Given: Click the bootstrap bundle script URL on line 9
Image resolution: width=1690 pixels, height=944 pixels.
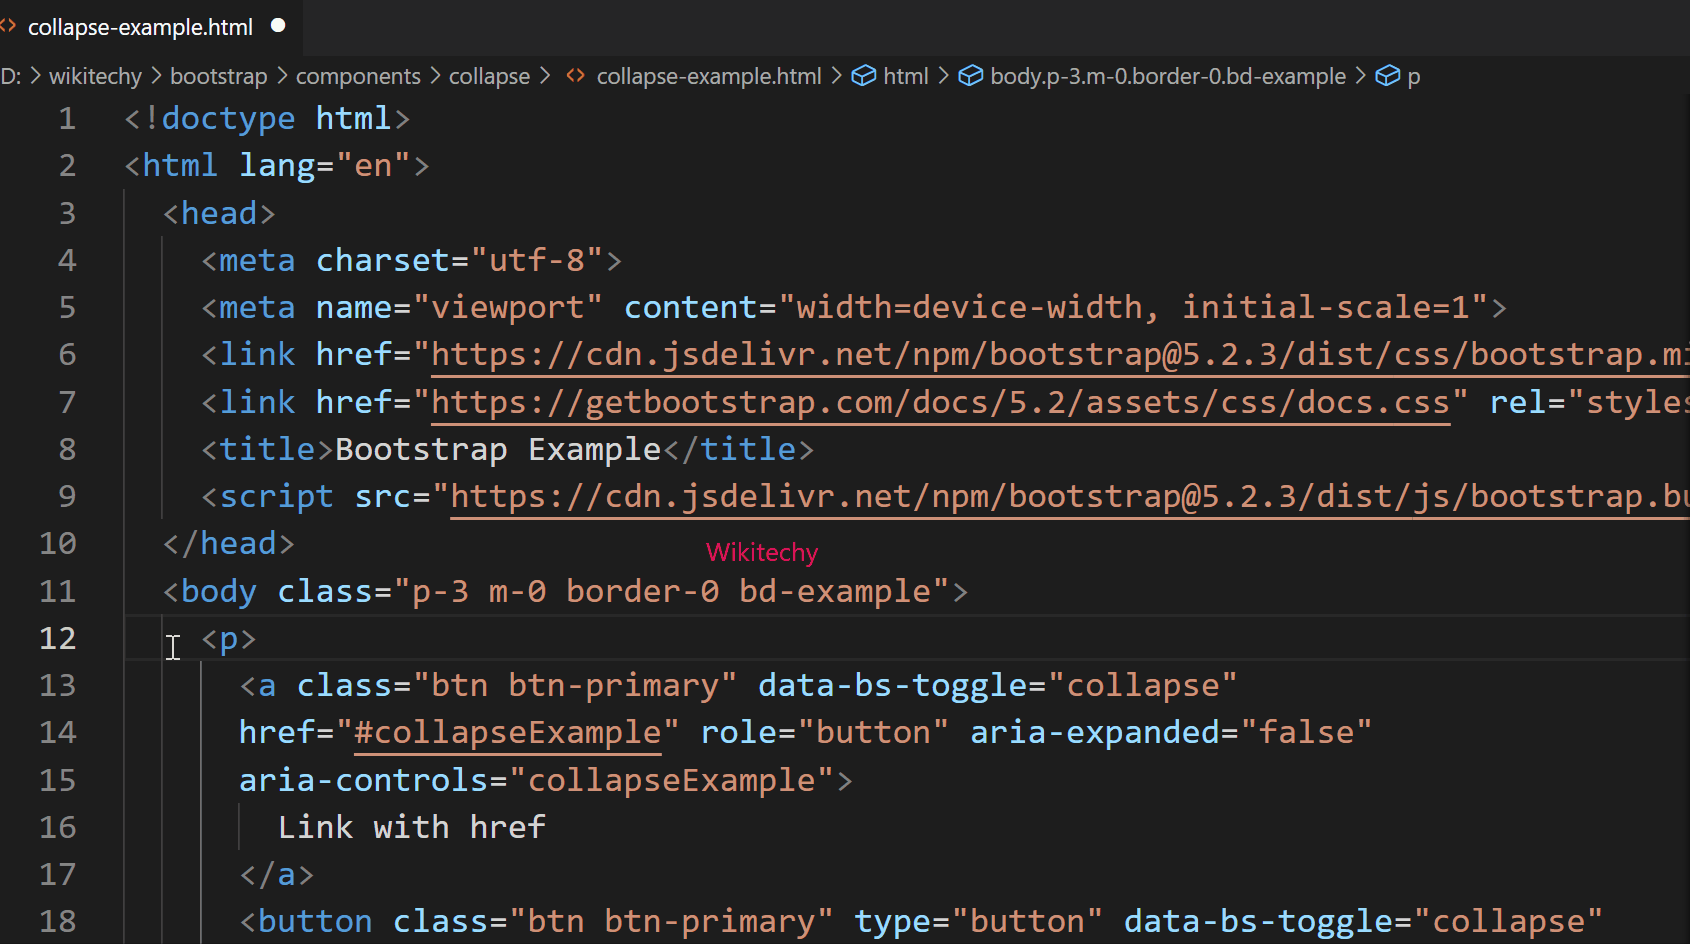Looking at the screenshot, I should tap(1000, 495).
